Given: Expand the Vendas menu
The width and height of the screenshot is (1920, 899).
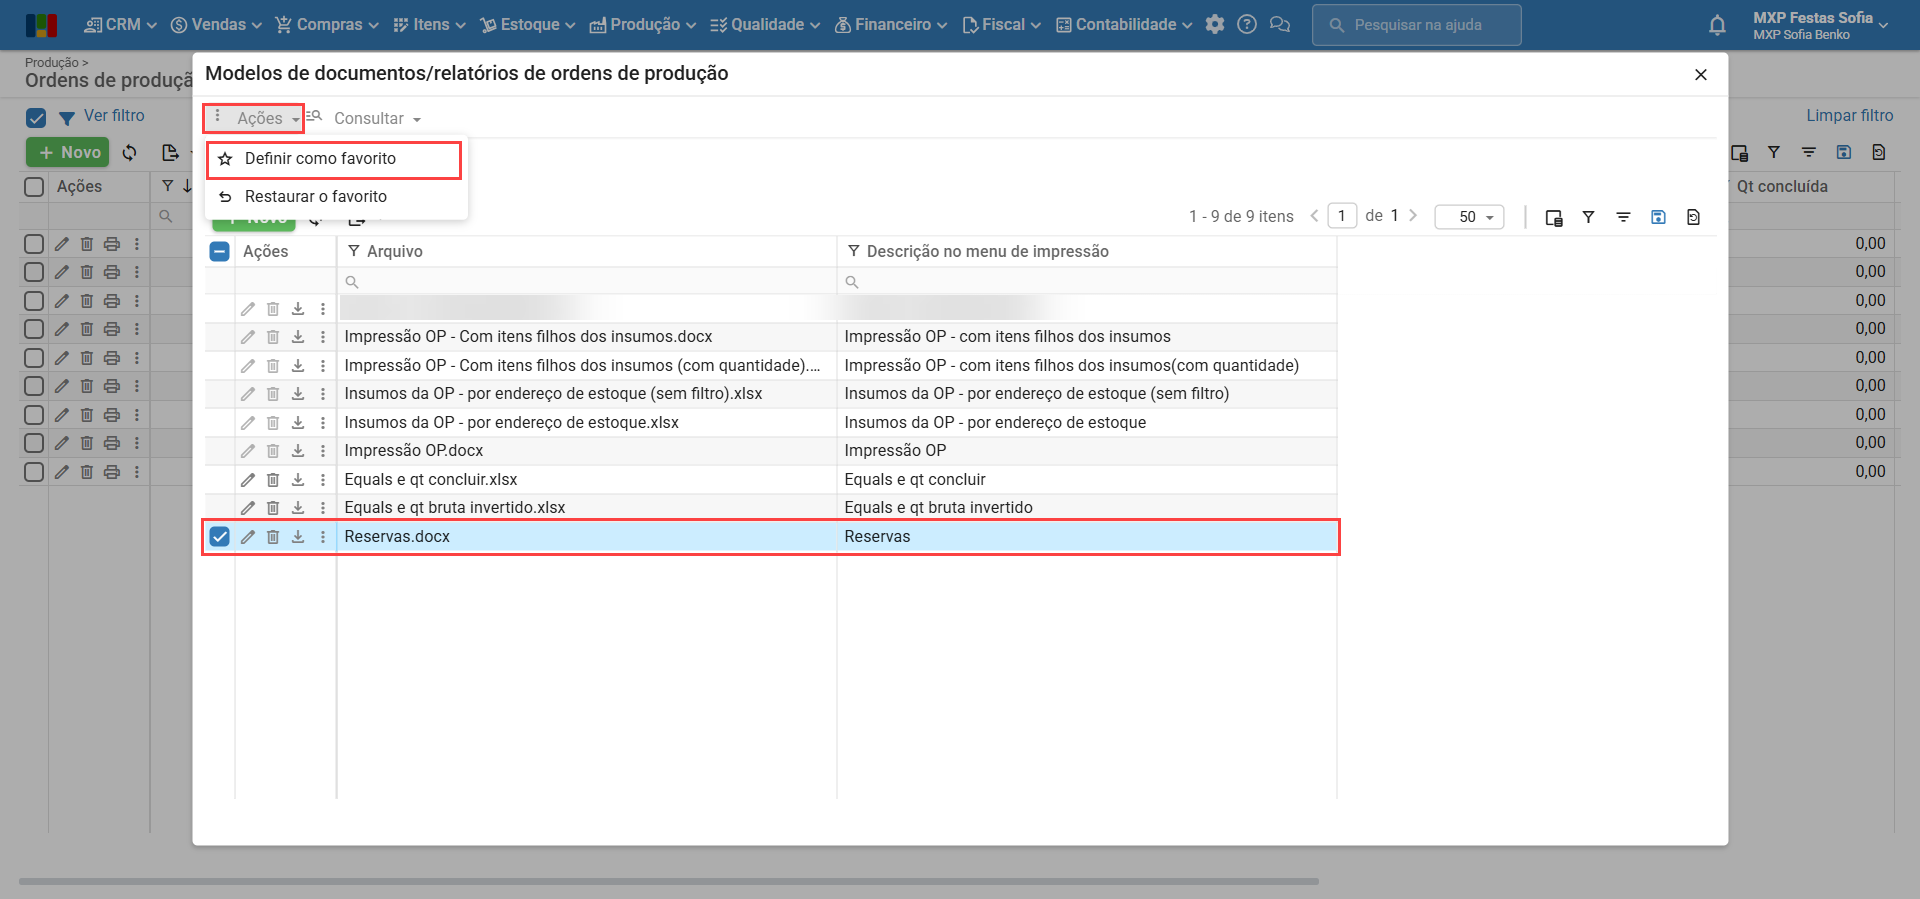Looking at the screenshot, I should click(x=216, y=25).
